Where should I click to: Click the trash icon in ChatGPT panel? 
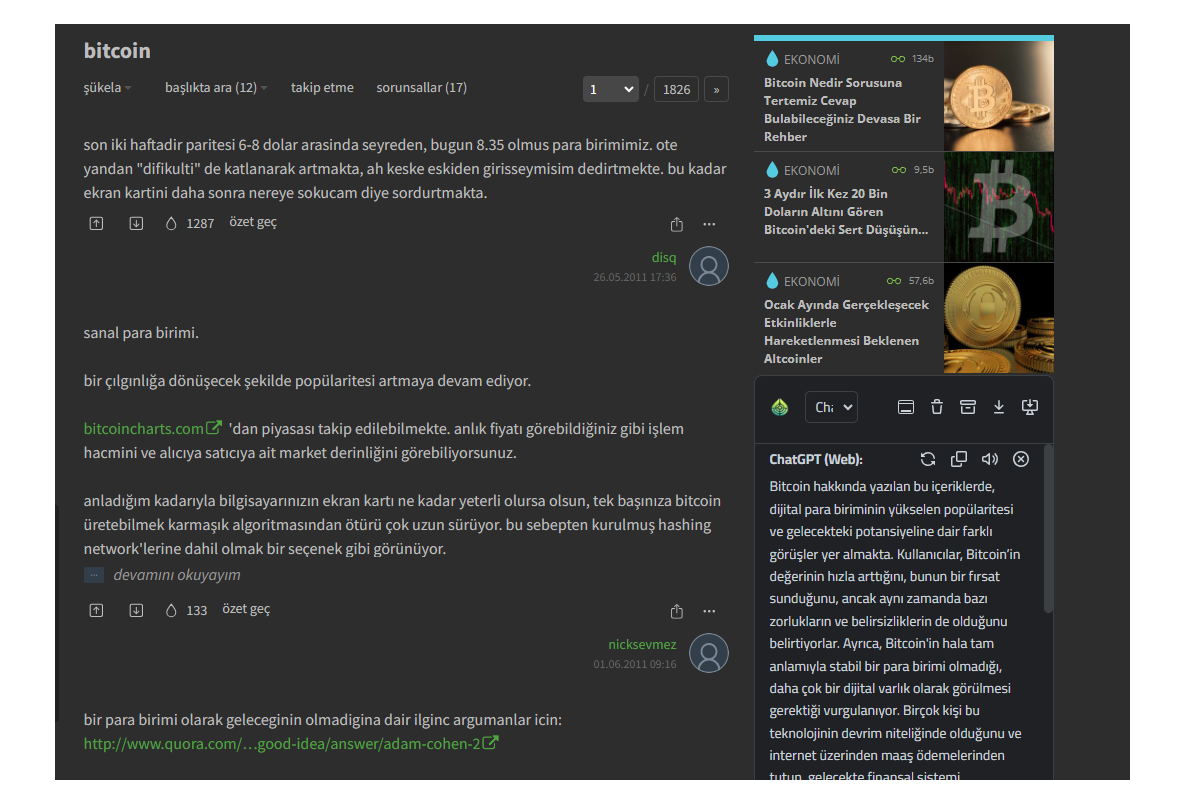[936, 407]
